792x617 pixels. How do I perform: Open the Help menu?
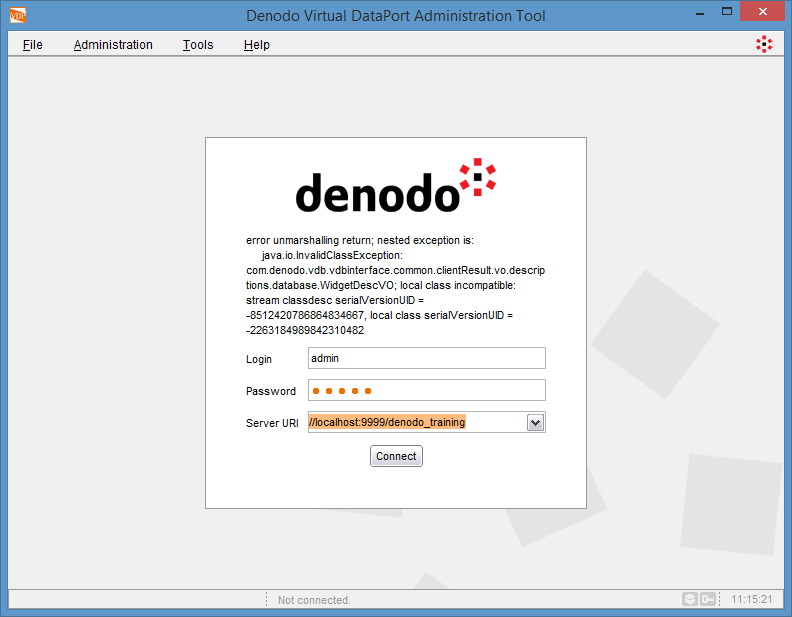(257, 45)
